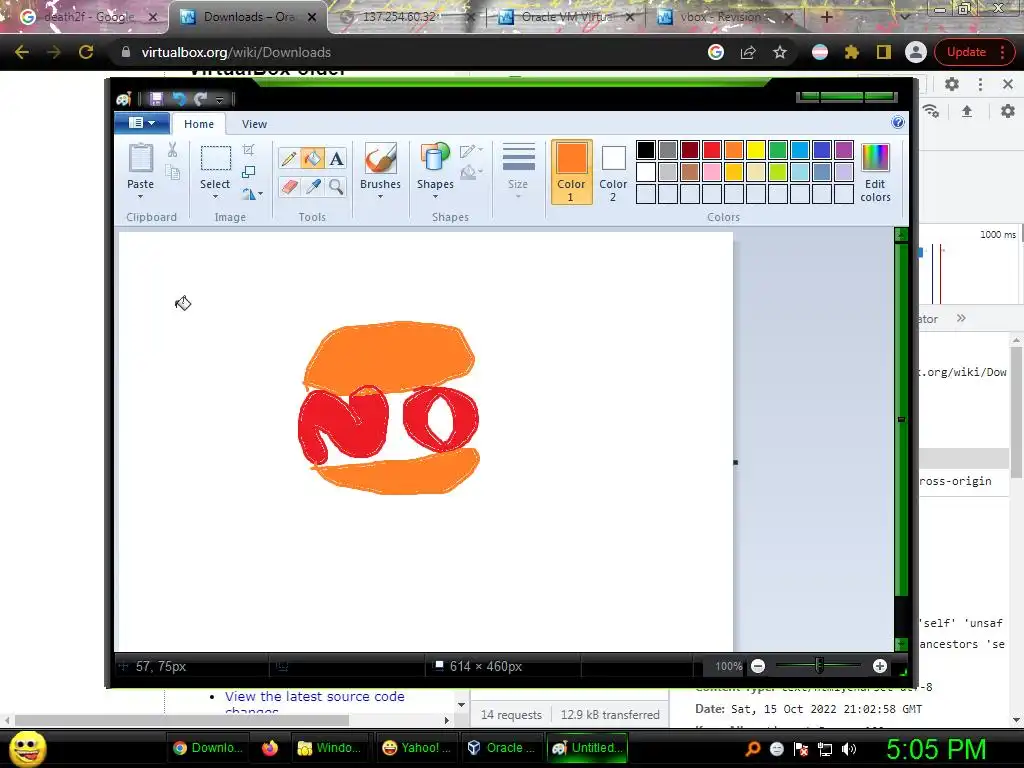This screenshot has width=1024, height=768.
Task: Click Chrome's back navigation arrow
Action: click(x=22, y=52)
